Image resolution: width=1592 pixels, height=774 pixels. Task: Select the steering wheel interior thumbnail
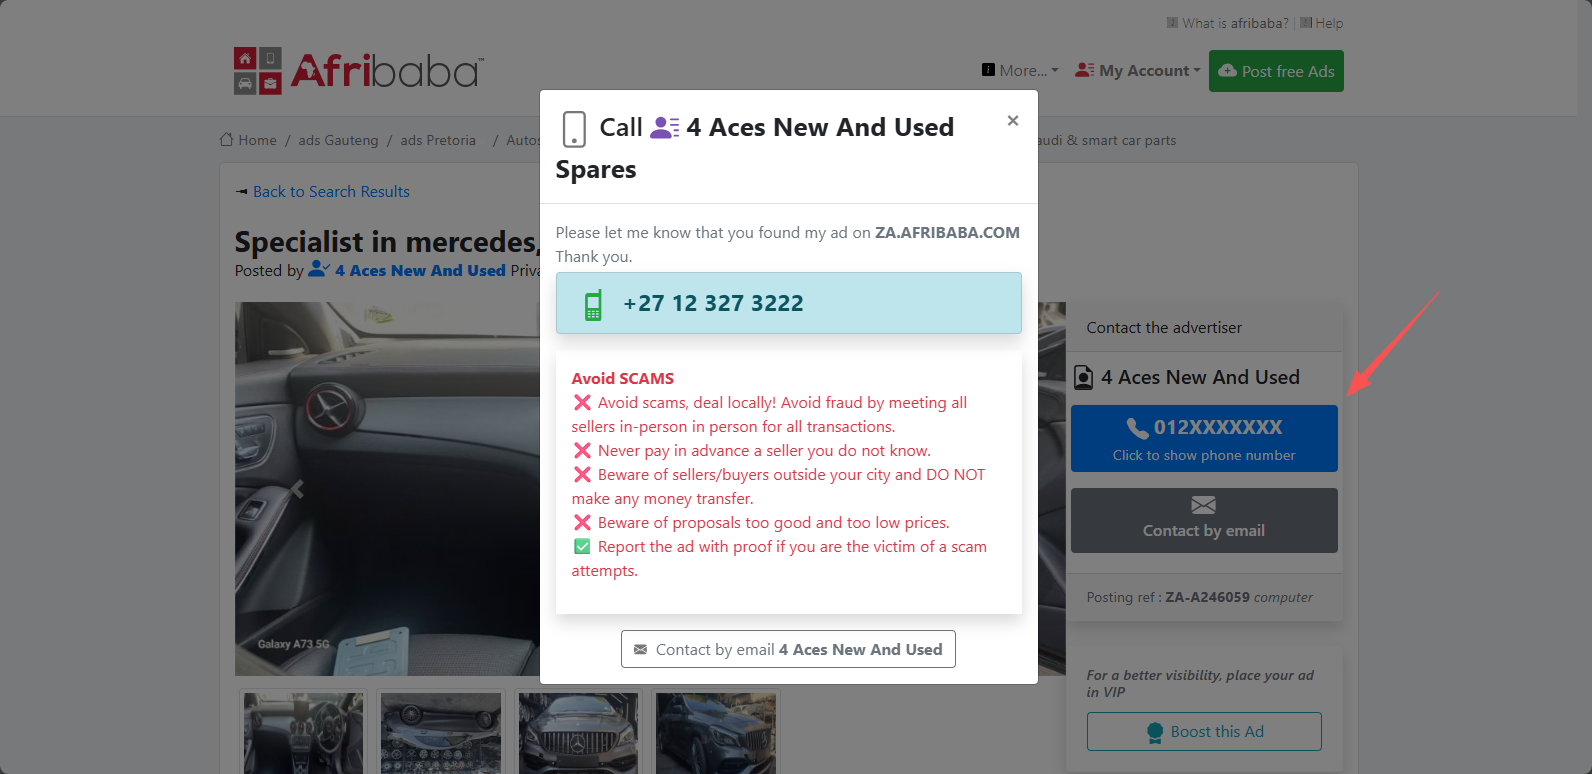303,733
